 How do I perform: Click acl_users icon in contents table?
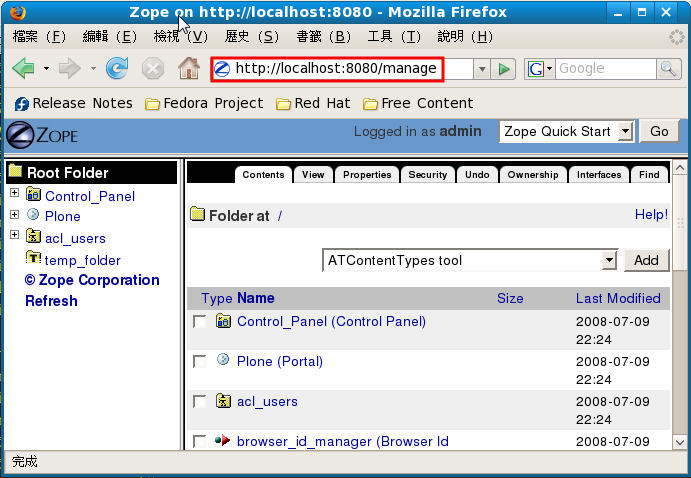[223, 401]
